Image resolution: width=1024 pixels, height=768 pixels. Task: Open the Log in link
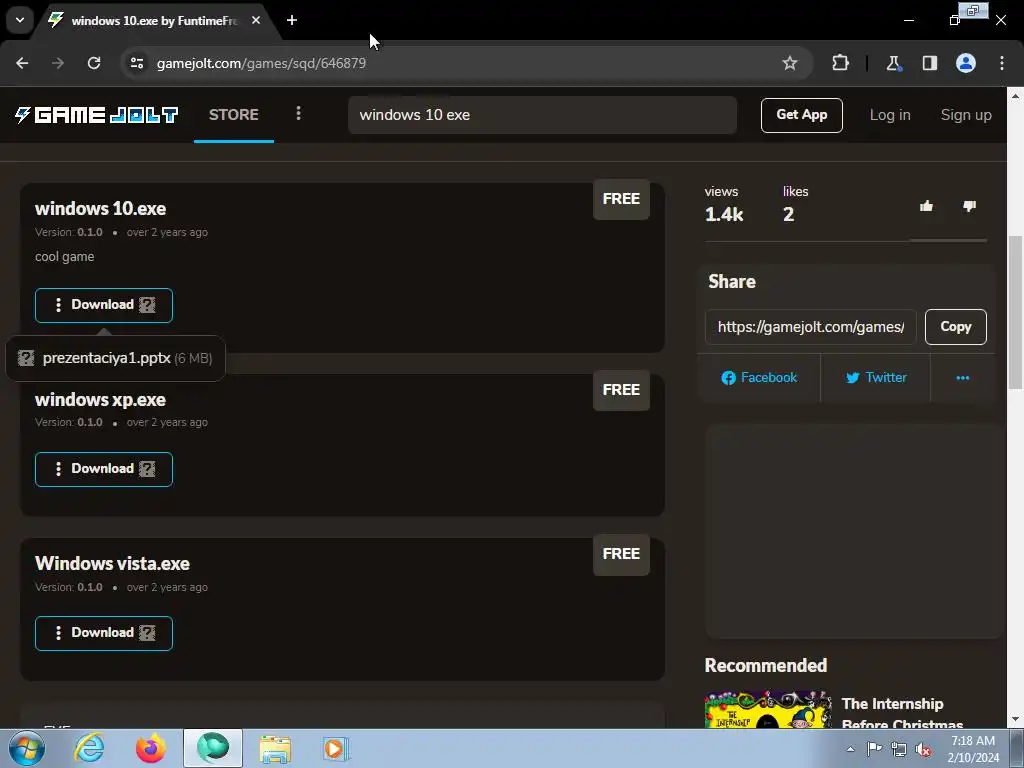coord(889,115)
